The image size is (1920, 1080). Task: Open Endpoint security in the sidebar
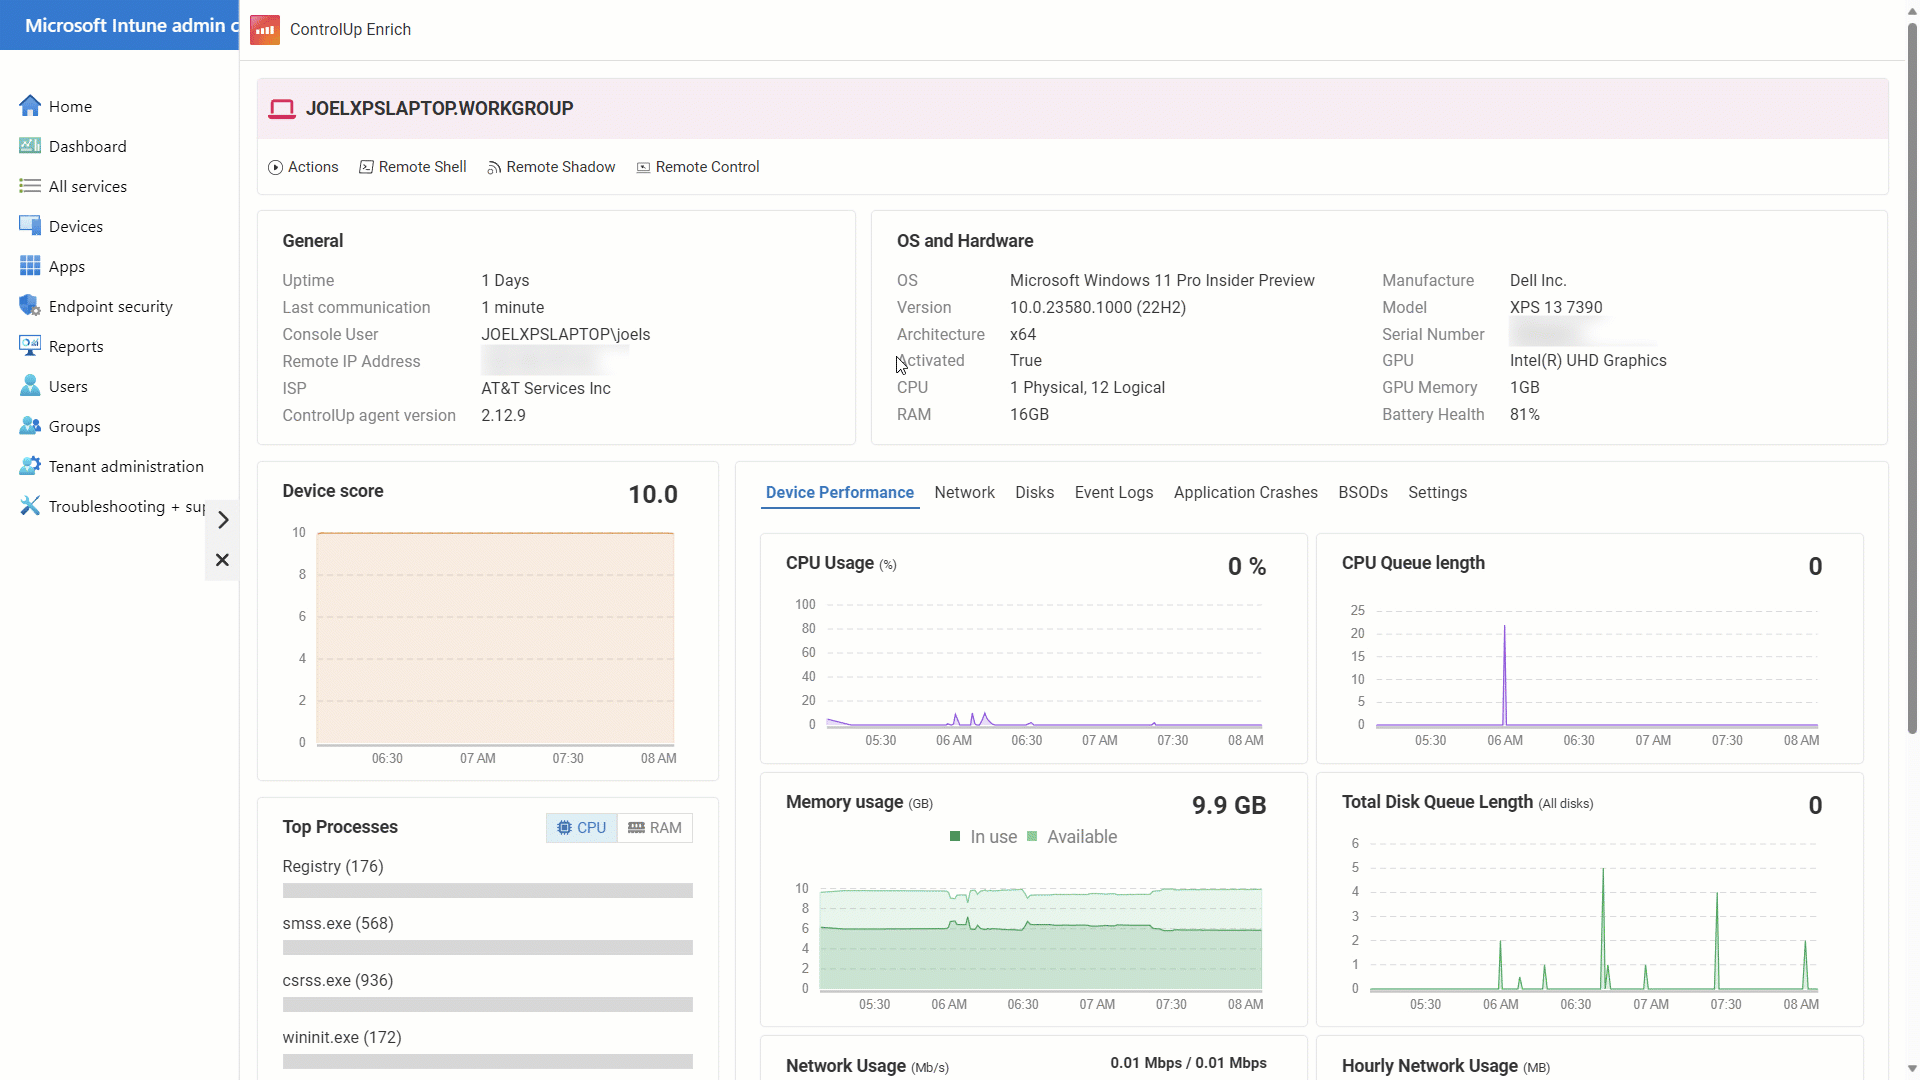(110, 306)
